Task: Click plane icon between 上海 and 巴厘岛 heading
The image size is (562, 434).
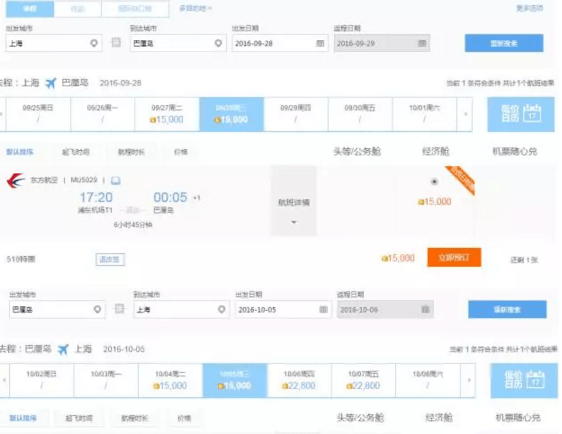Action: [51, 83]
